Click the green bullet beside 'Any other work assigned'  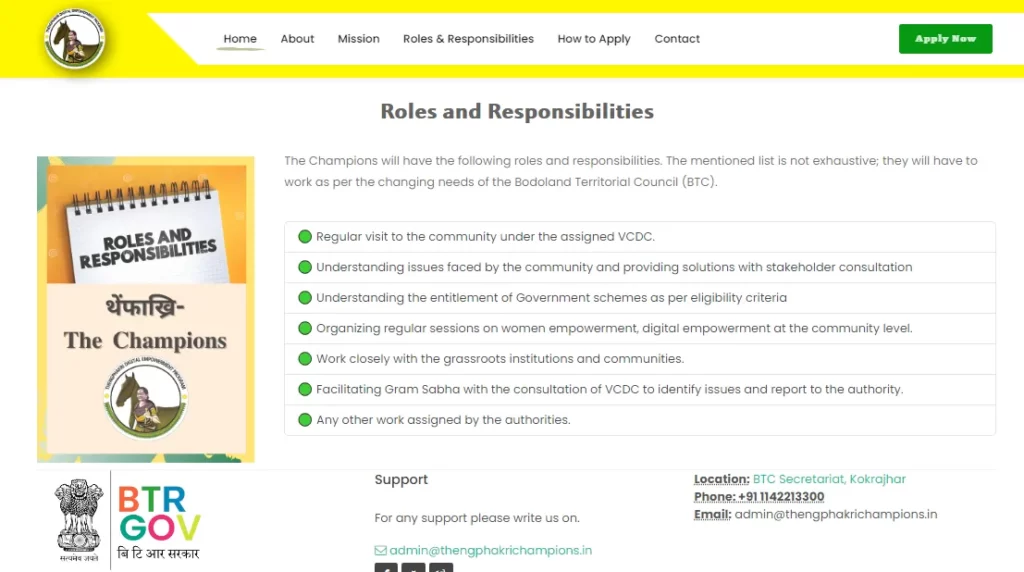(x=305, y=420)
